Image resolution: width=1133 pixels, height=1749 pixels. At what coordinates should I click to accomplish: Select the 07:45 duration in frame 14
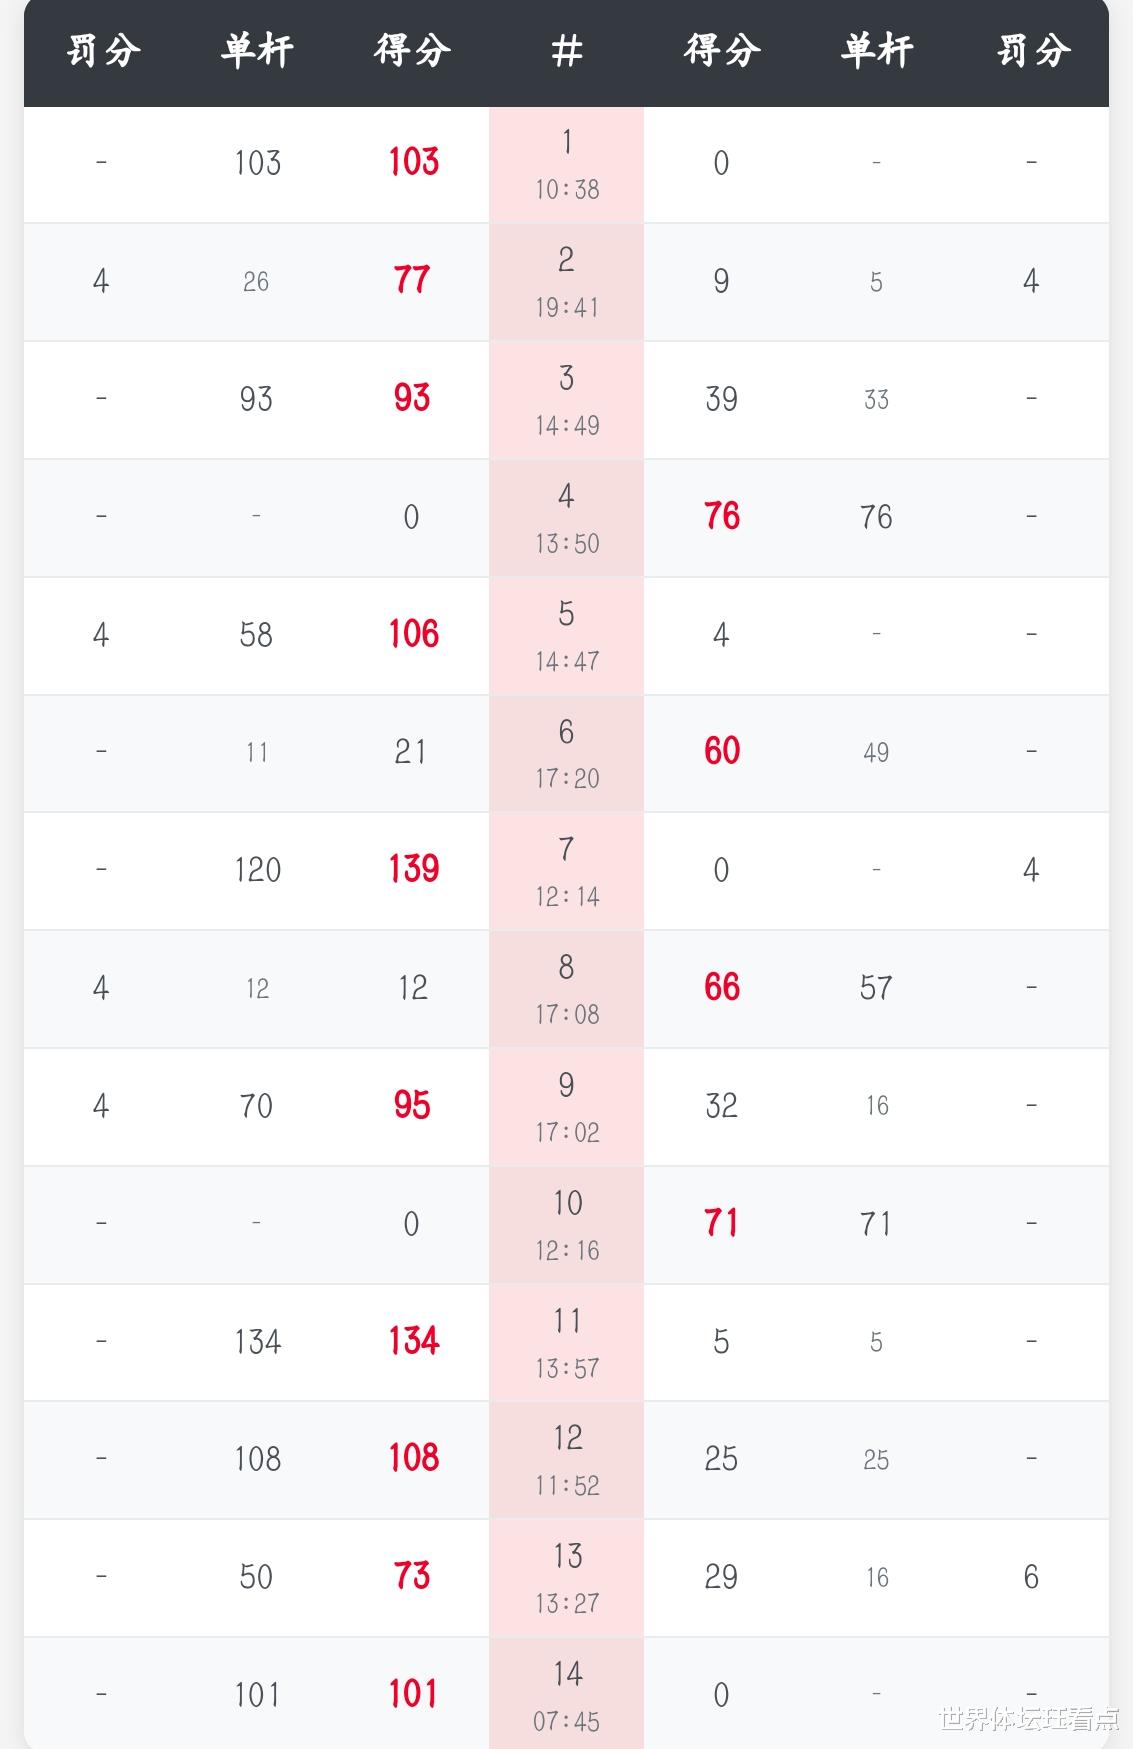click(x=566, y=1721)
